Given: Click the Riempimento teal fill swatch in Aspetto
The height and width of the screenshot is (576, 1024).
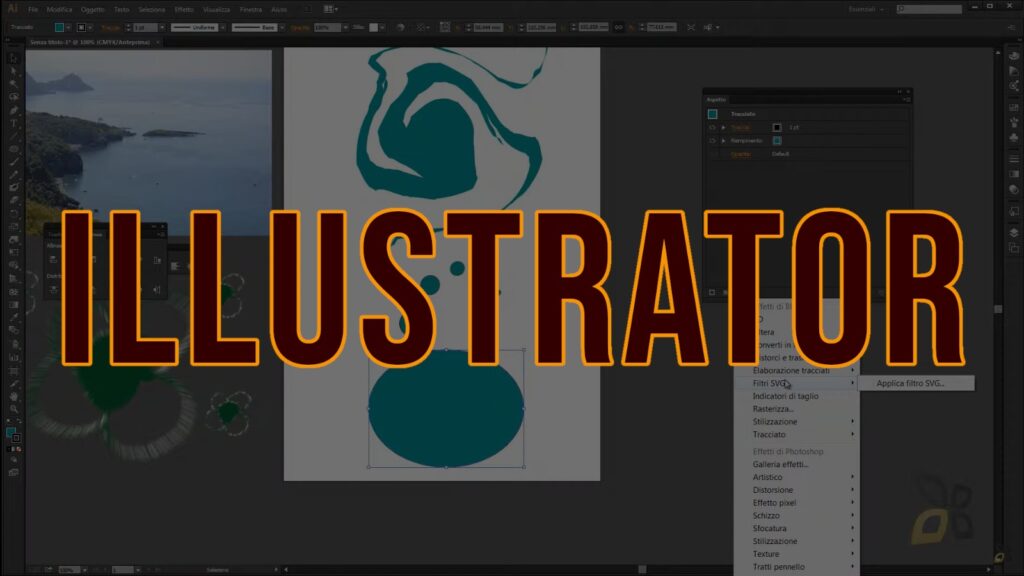Looking at the screenshot, I should [x=776, y=140].
